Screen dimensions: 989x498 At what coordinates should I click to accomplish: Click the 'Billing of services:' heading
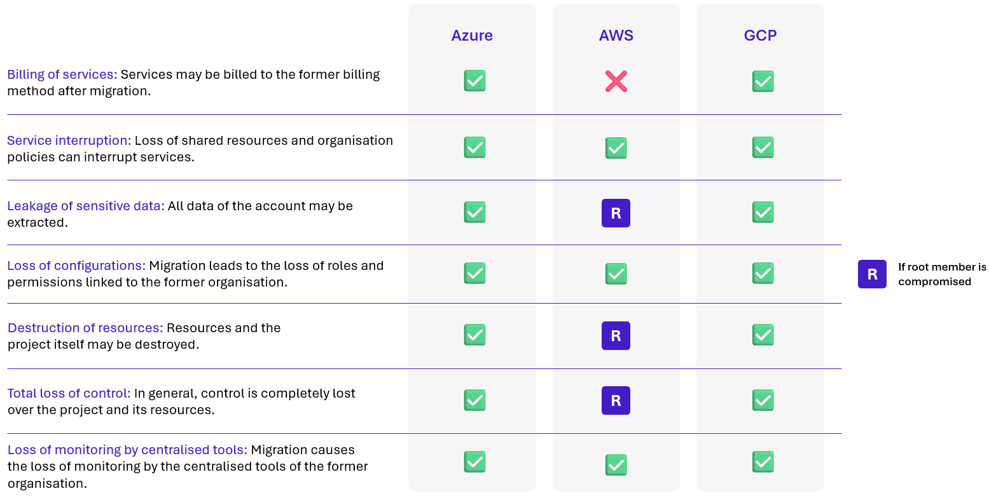[62, 75]
